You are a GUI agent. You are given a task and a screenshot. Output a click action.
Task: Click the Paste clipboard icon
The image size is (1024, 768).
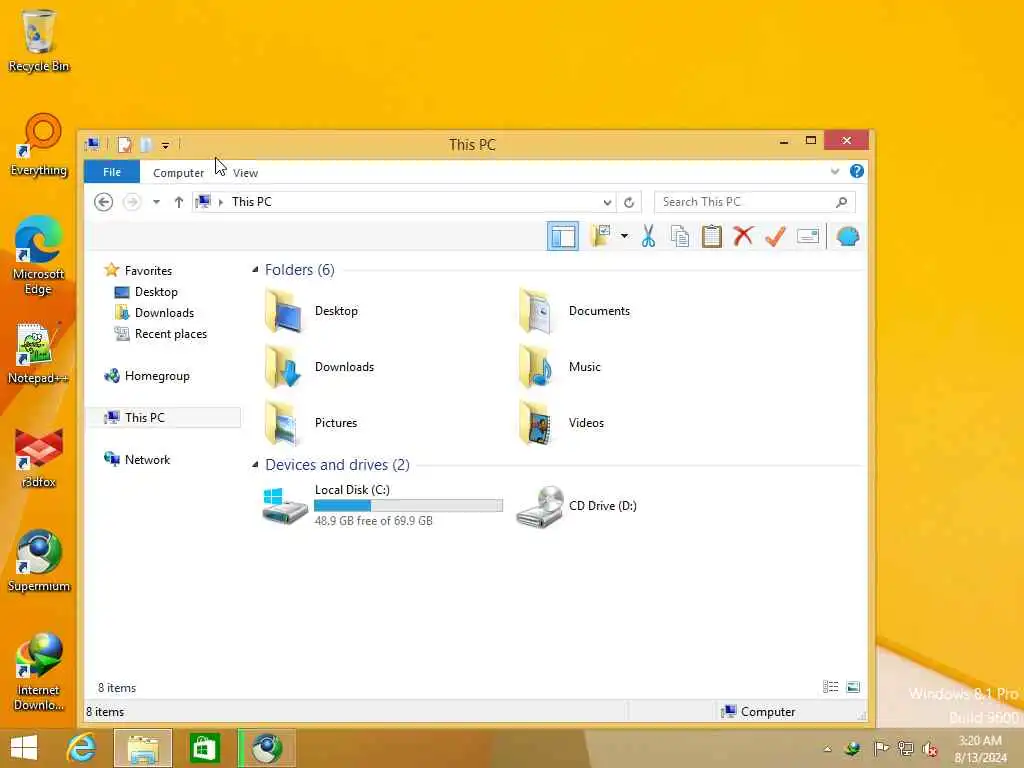pyautogui.click(x=711, y=236)
